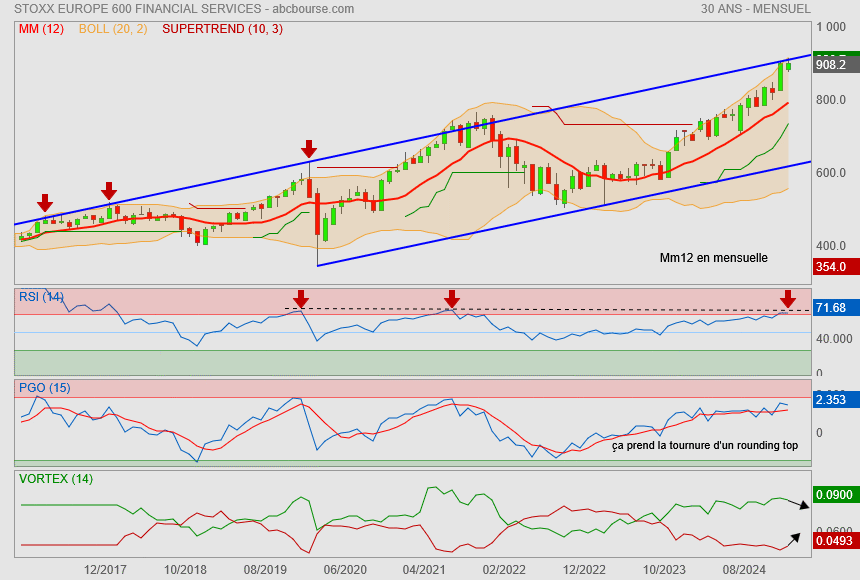The width and height of the screenshot is (860, 580).
Task: Click the leftmost red arrow on price chart
Action: (x=45, y=203)
